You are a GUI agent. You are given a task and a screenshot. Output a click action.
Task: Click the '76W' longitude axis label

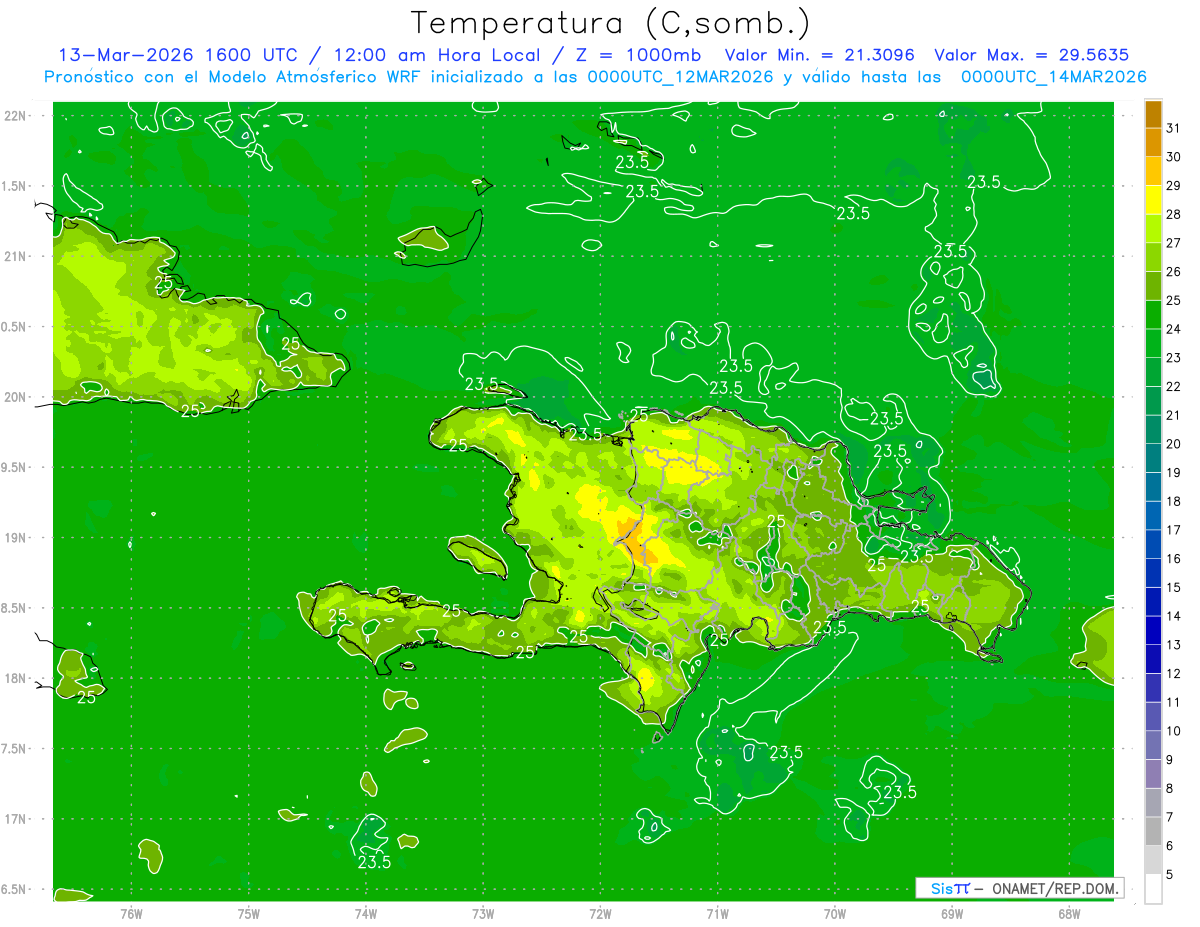(131, 913)
